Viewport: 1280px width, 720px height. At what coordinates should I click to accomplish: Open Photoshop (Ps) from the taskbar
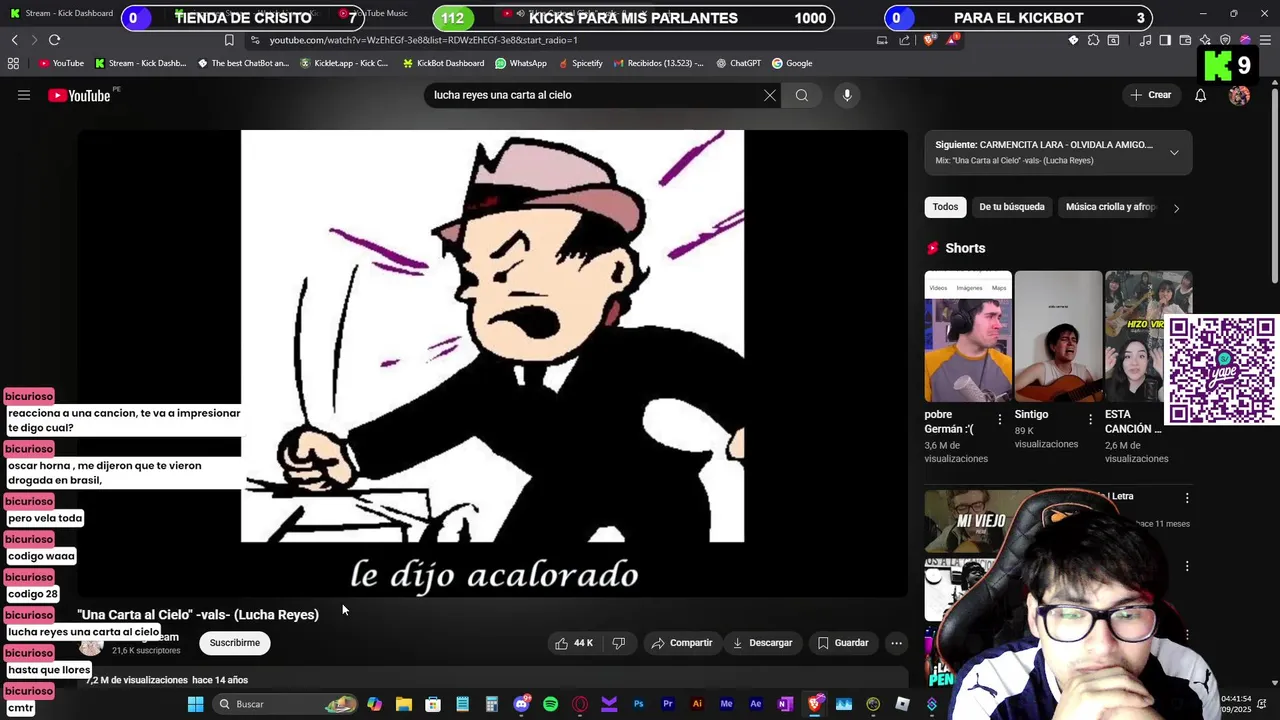(x=638, y=704)
